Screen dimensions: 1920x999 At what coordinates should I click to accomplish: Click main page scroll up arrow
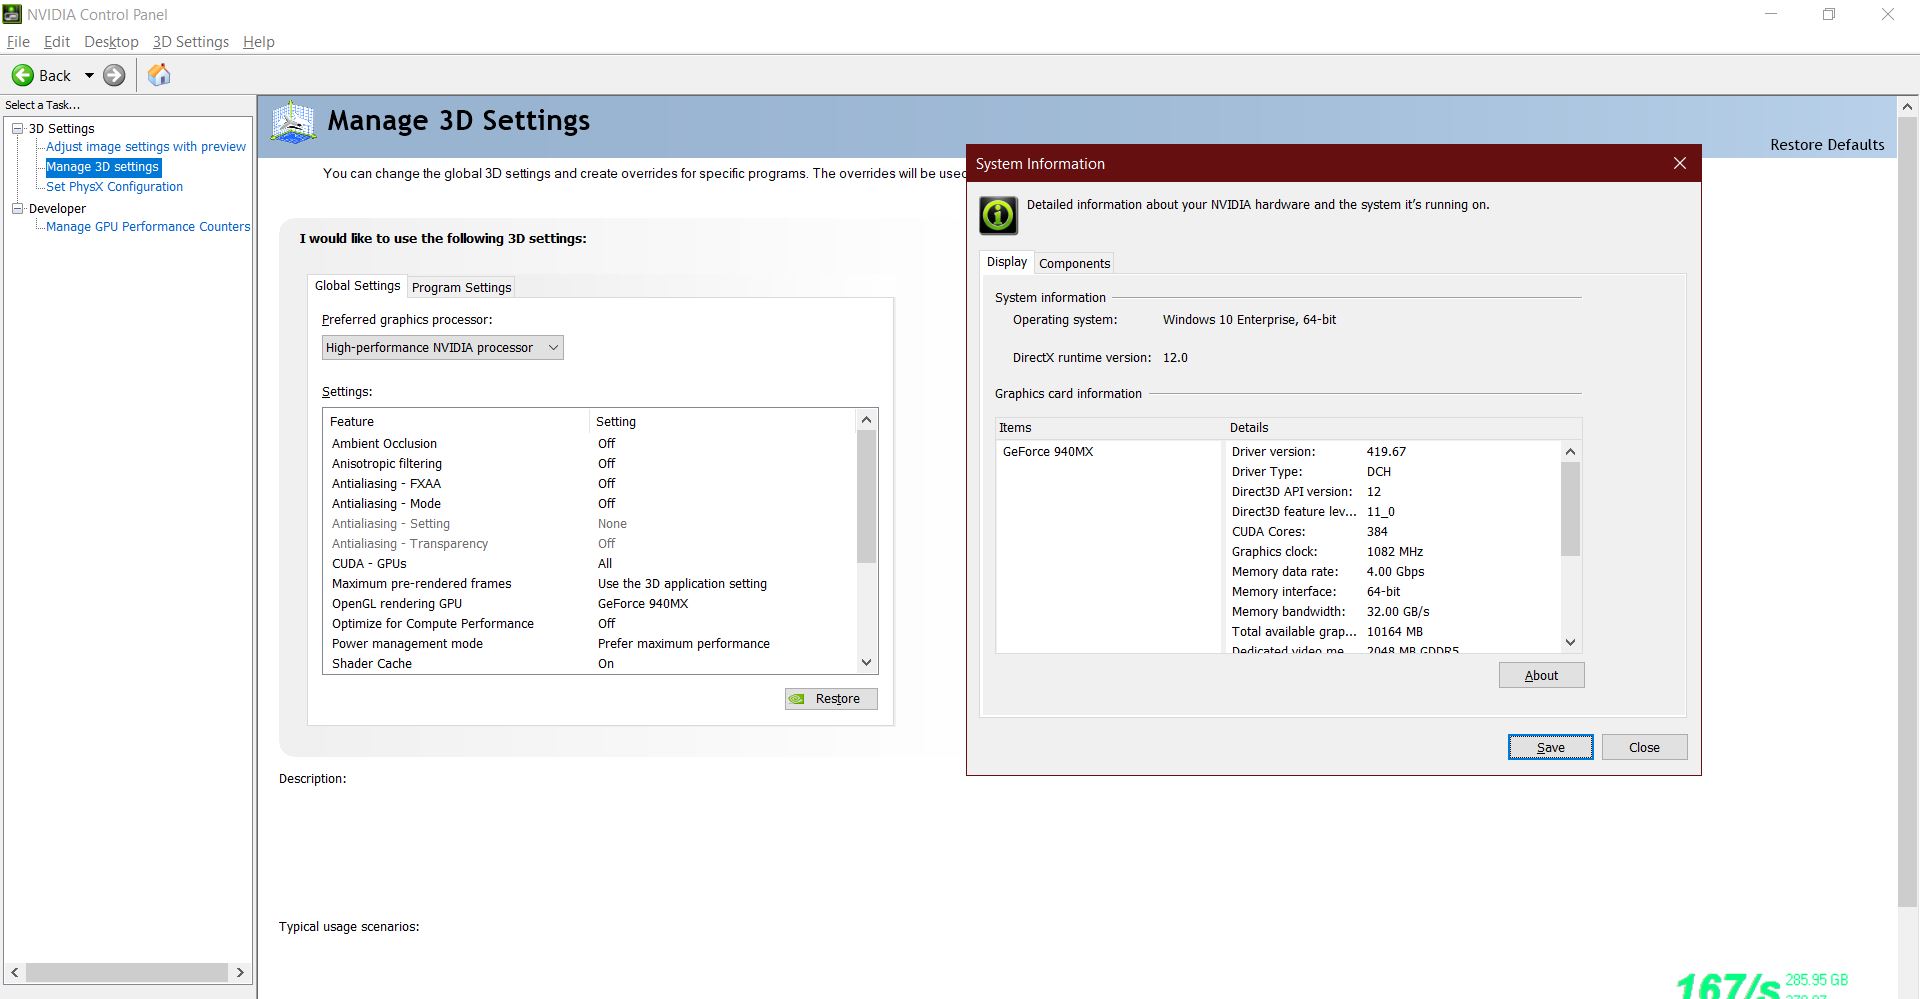click(1907, 106)
